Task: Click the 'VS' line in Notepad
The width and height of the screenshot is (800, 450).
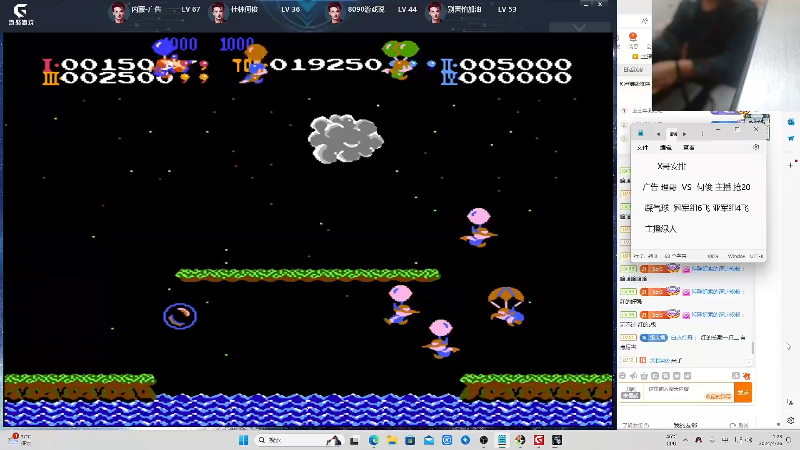Action: 696,187
